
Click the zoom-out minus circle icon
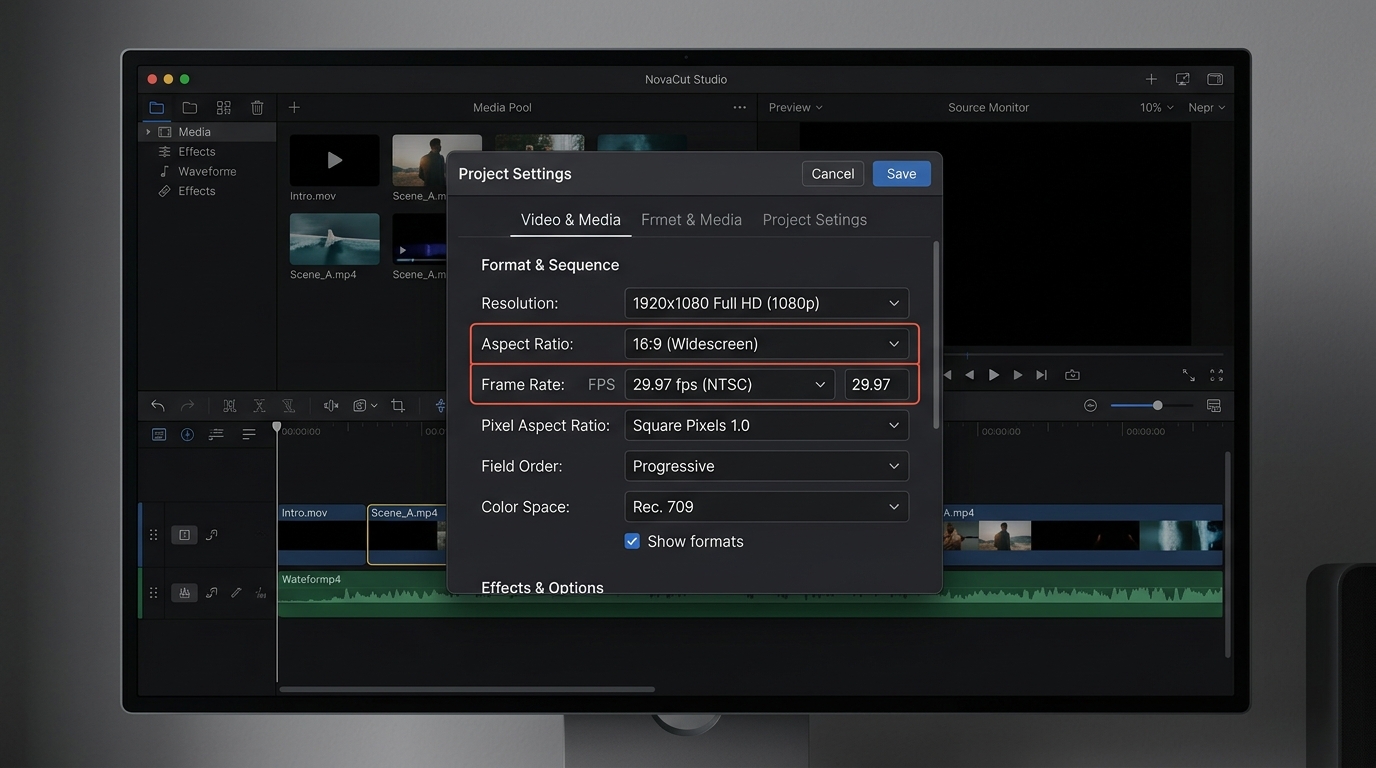coord(1090,405)
